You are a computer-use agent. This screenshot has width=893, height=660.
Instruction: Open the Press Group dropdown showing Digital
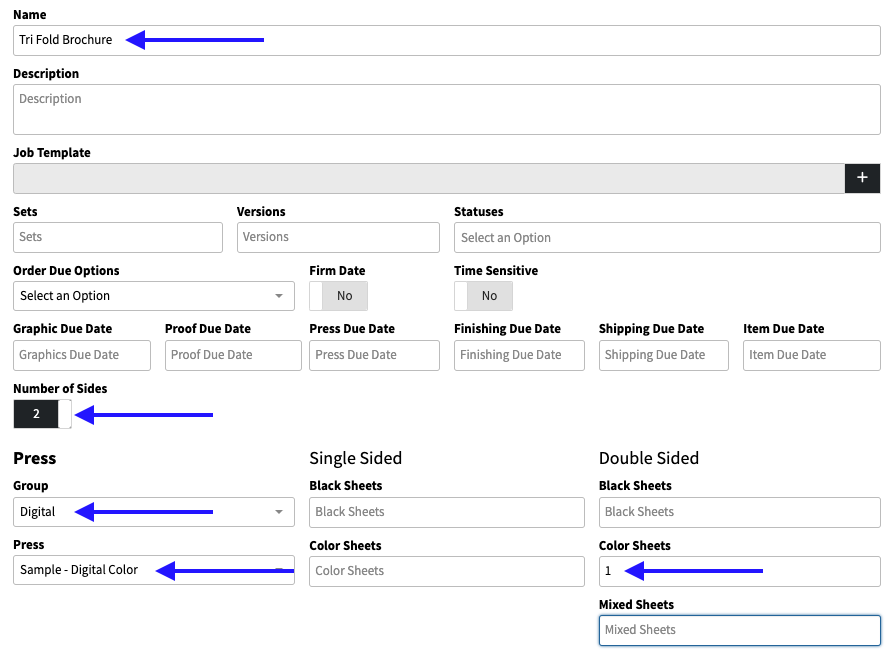click(154, 512)
